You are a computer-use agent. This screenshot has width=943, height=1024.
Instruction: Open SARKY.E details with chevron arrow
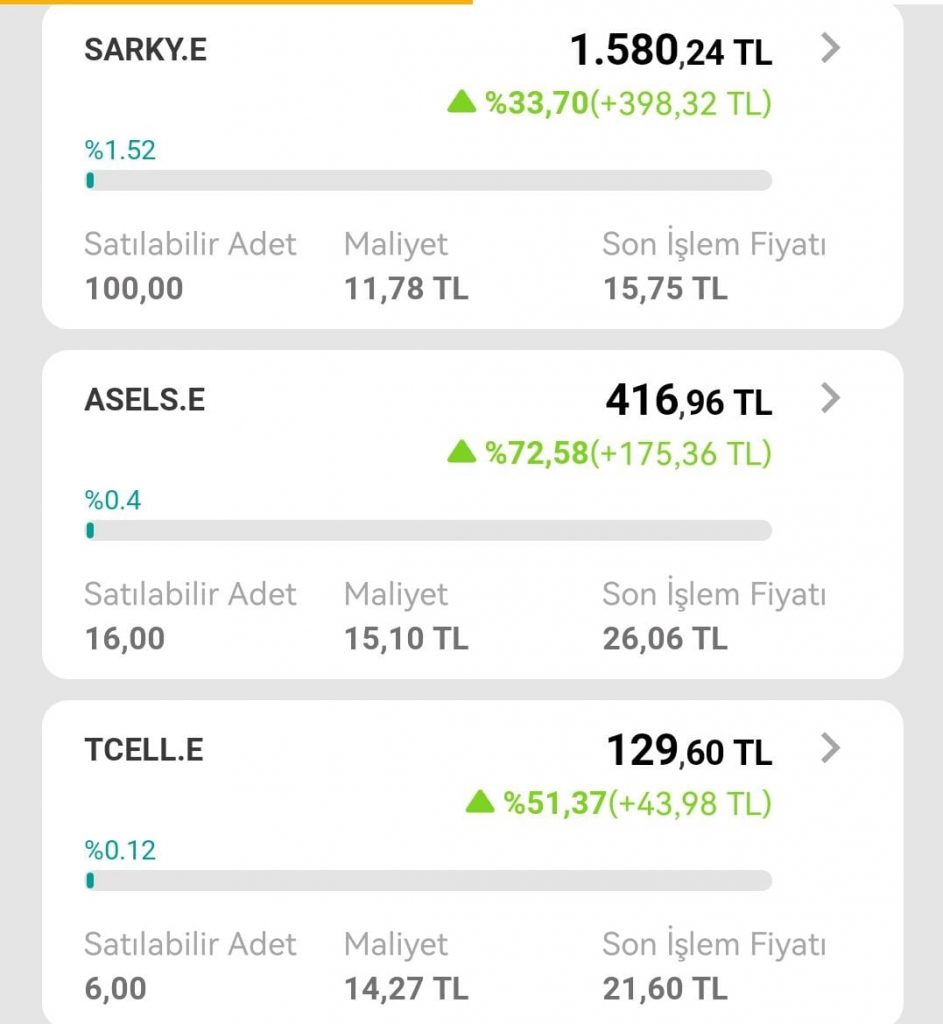pyautogui.click(x=830, y=48)
